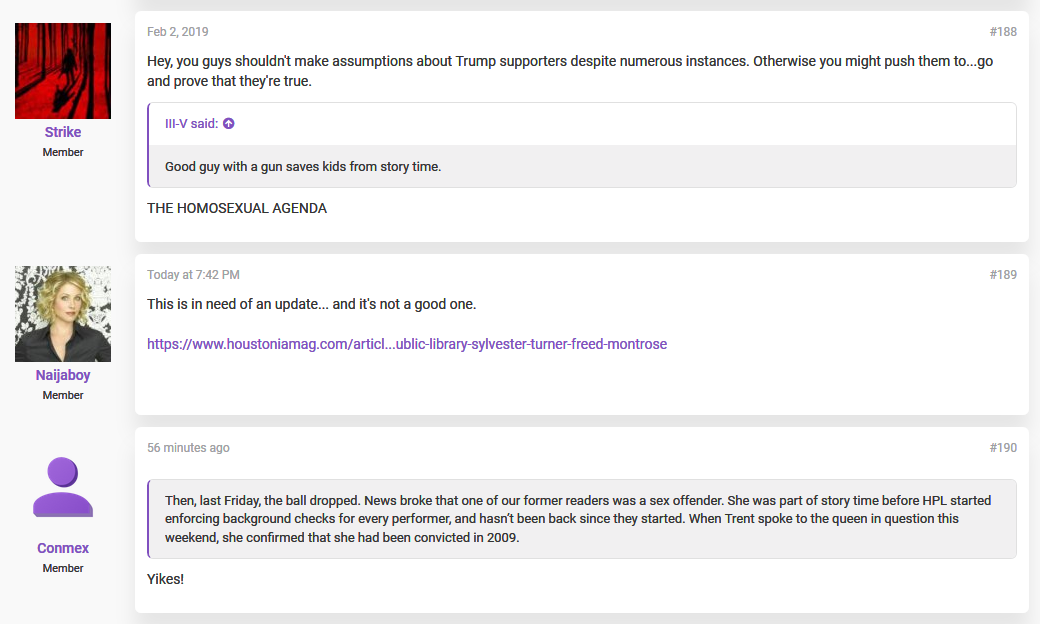The width and height of the screenshot is (1040, 624).
Task: Open post permalink #188
Action: pos(1003,31)
